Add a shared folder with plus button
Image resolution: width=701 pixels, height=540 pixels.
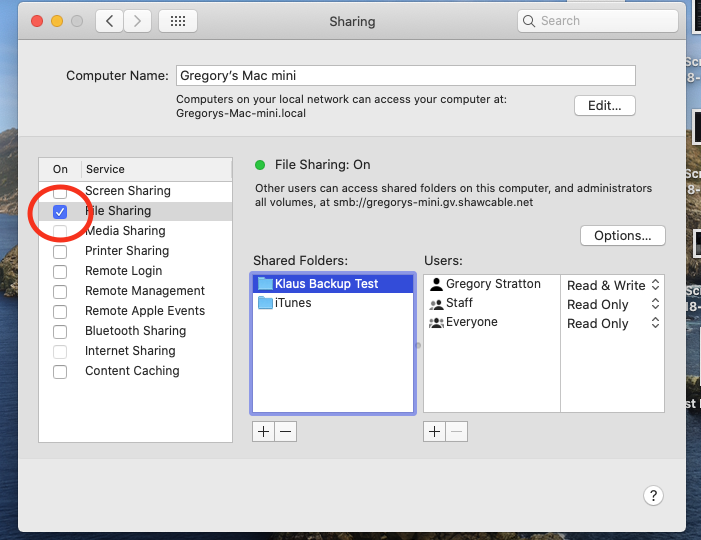pyautogui.click(x=263, y=431)
